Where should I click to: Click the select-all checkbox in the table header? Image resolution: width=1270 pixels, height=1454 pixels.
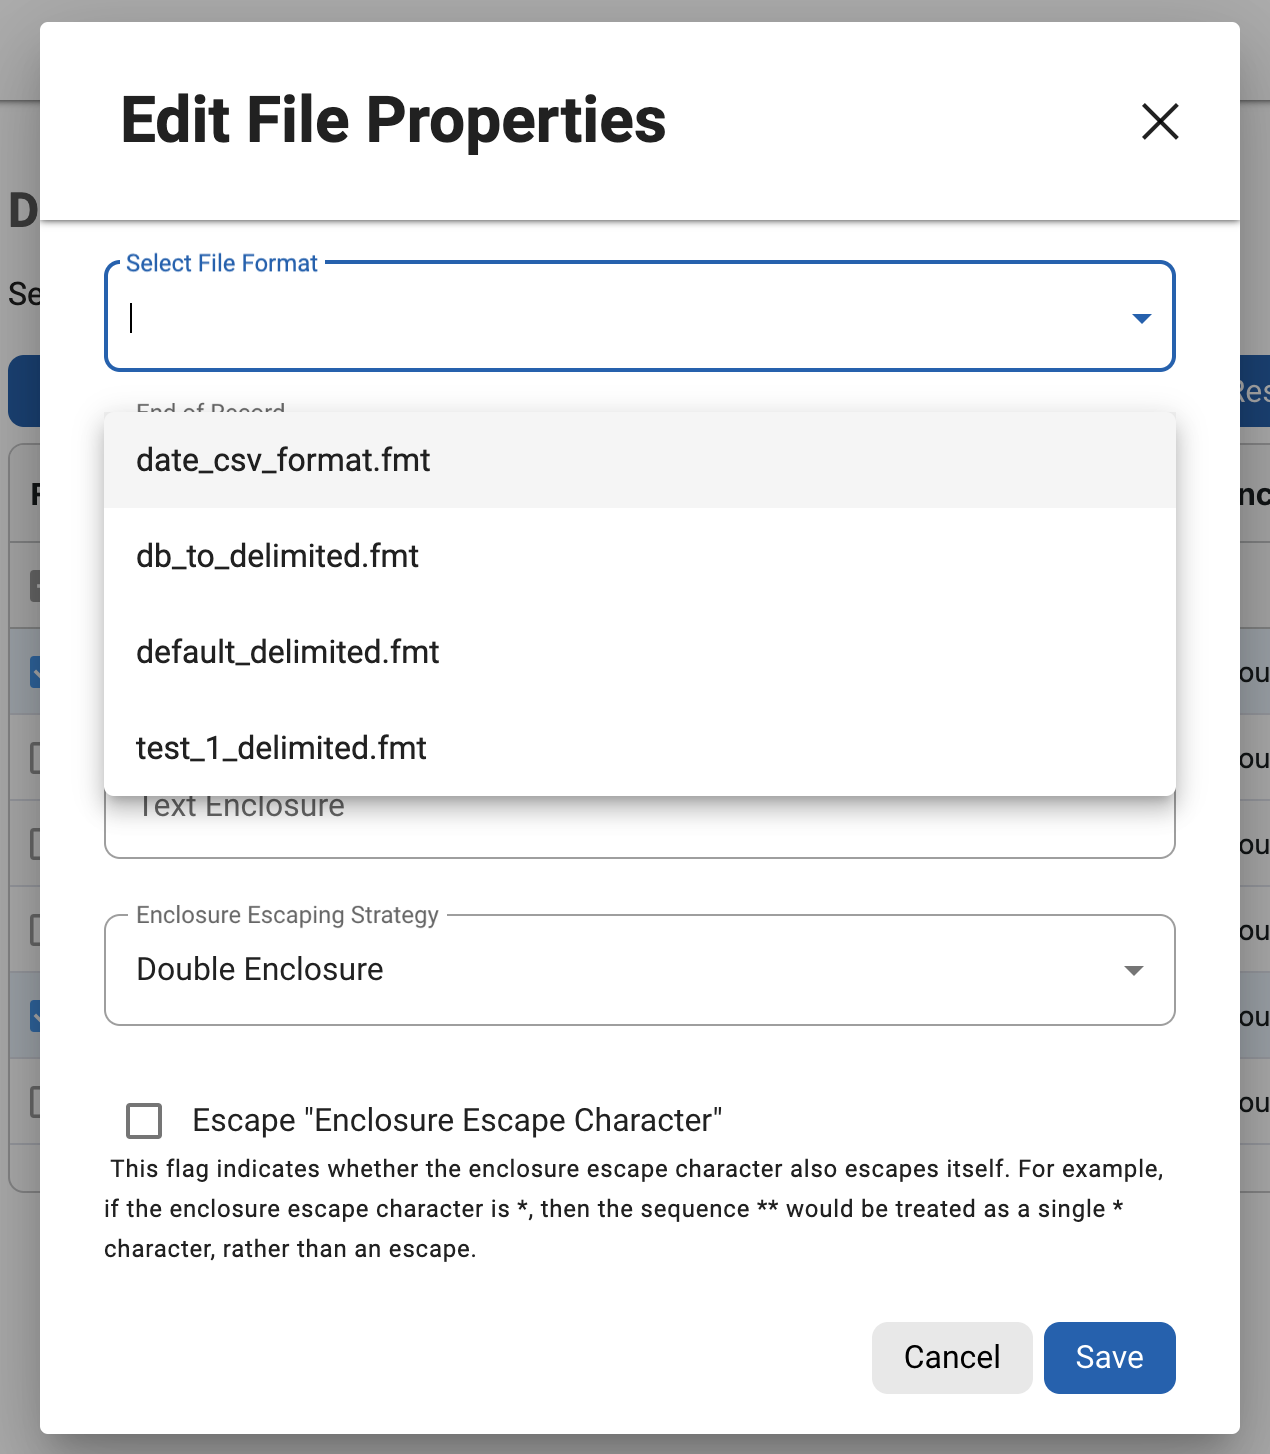(x=37, y=585)
